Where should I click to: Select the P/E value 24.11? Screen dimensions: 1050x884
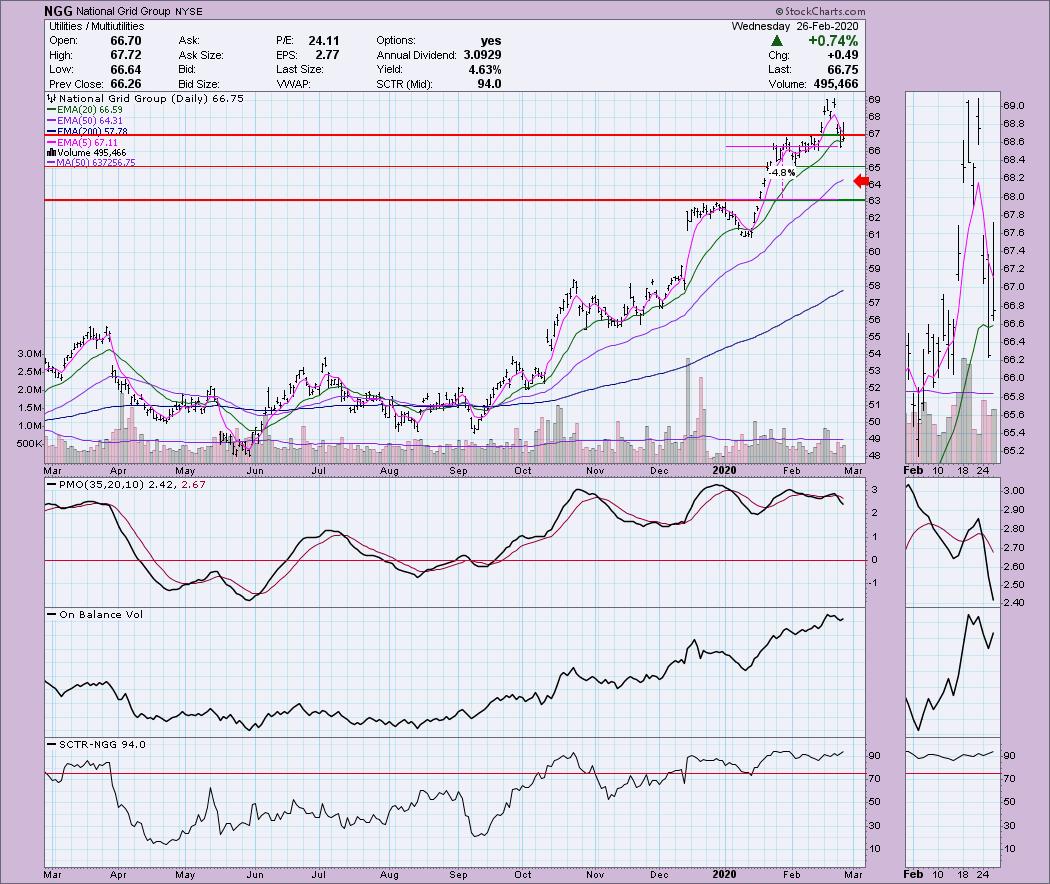pos(323,41)
